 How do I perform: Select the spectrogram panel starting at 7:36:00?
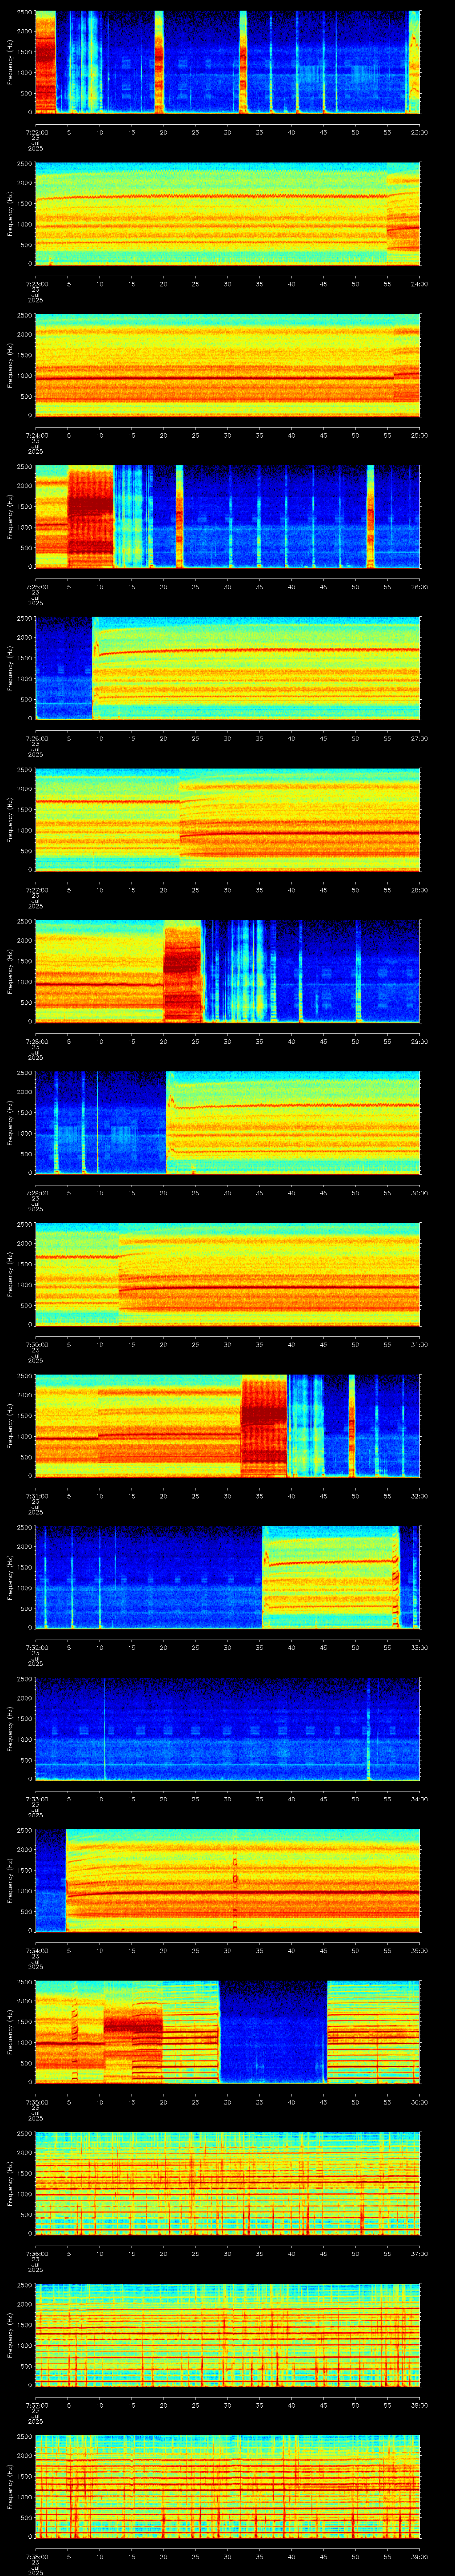[228, 2183]
